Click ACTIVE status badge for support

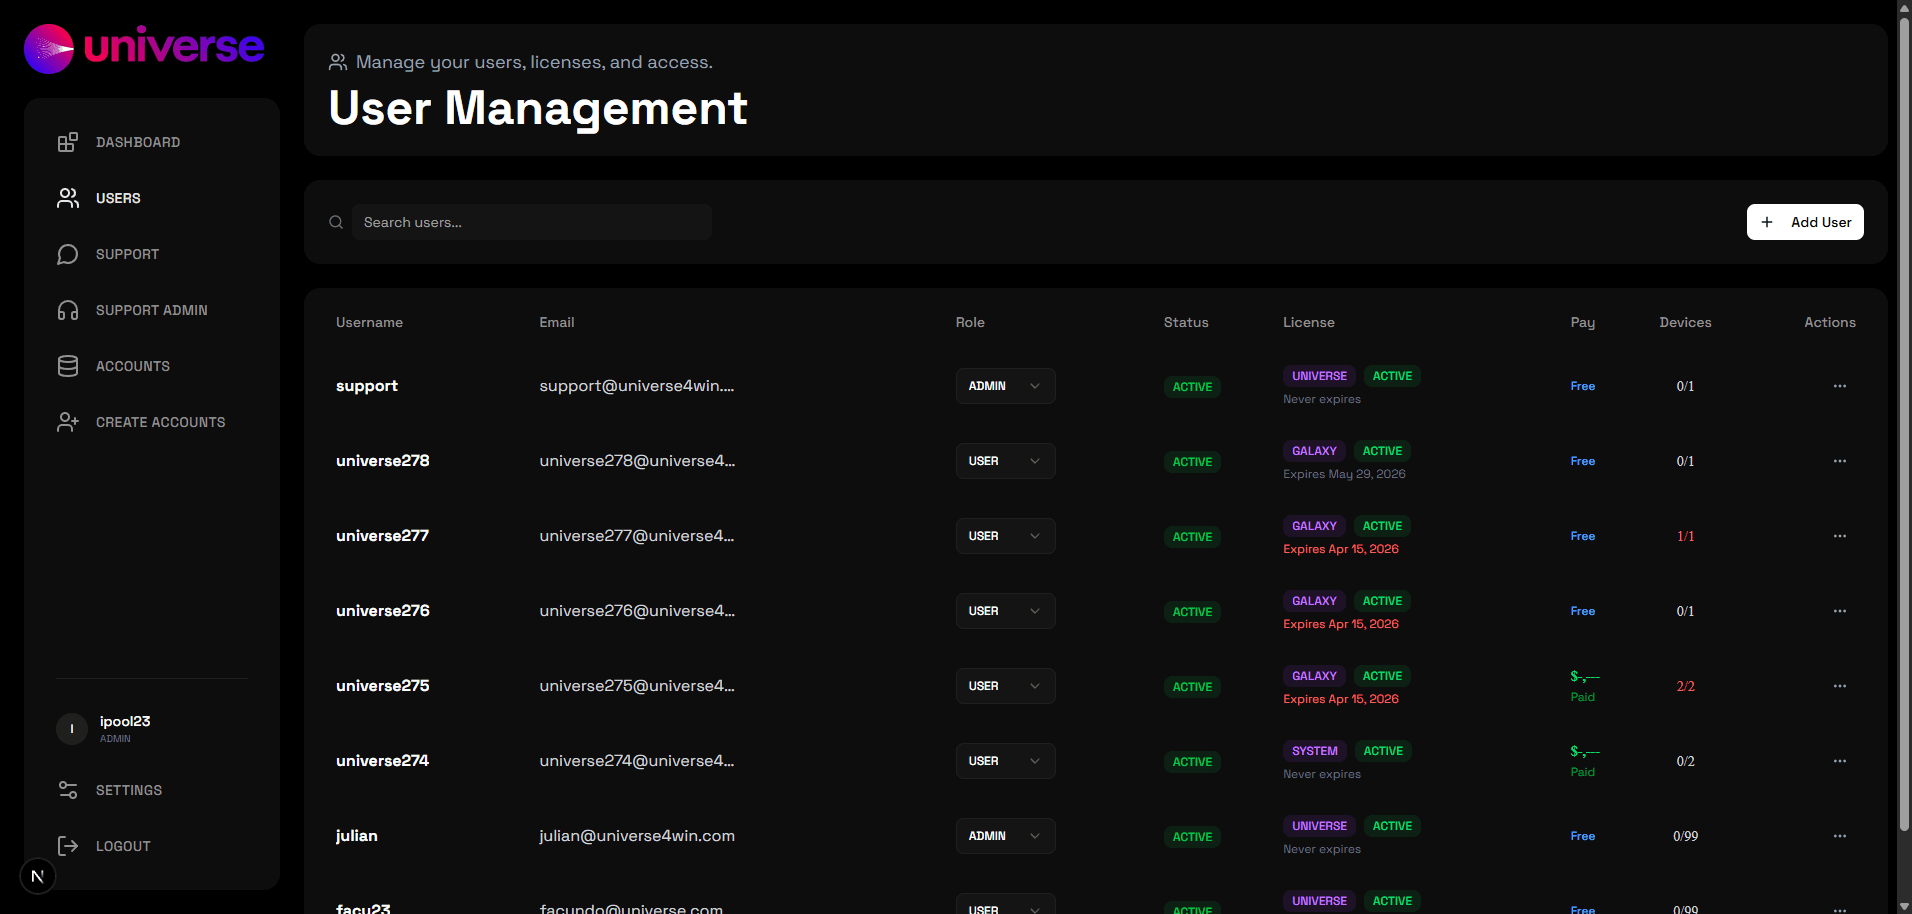pos(1192,387)
